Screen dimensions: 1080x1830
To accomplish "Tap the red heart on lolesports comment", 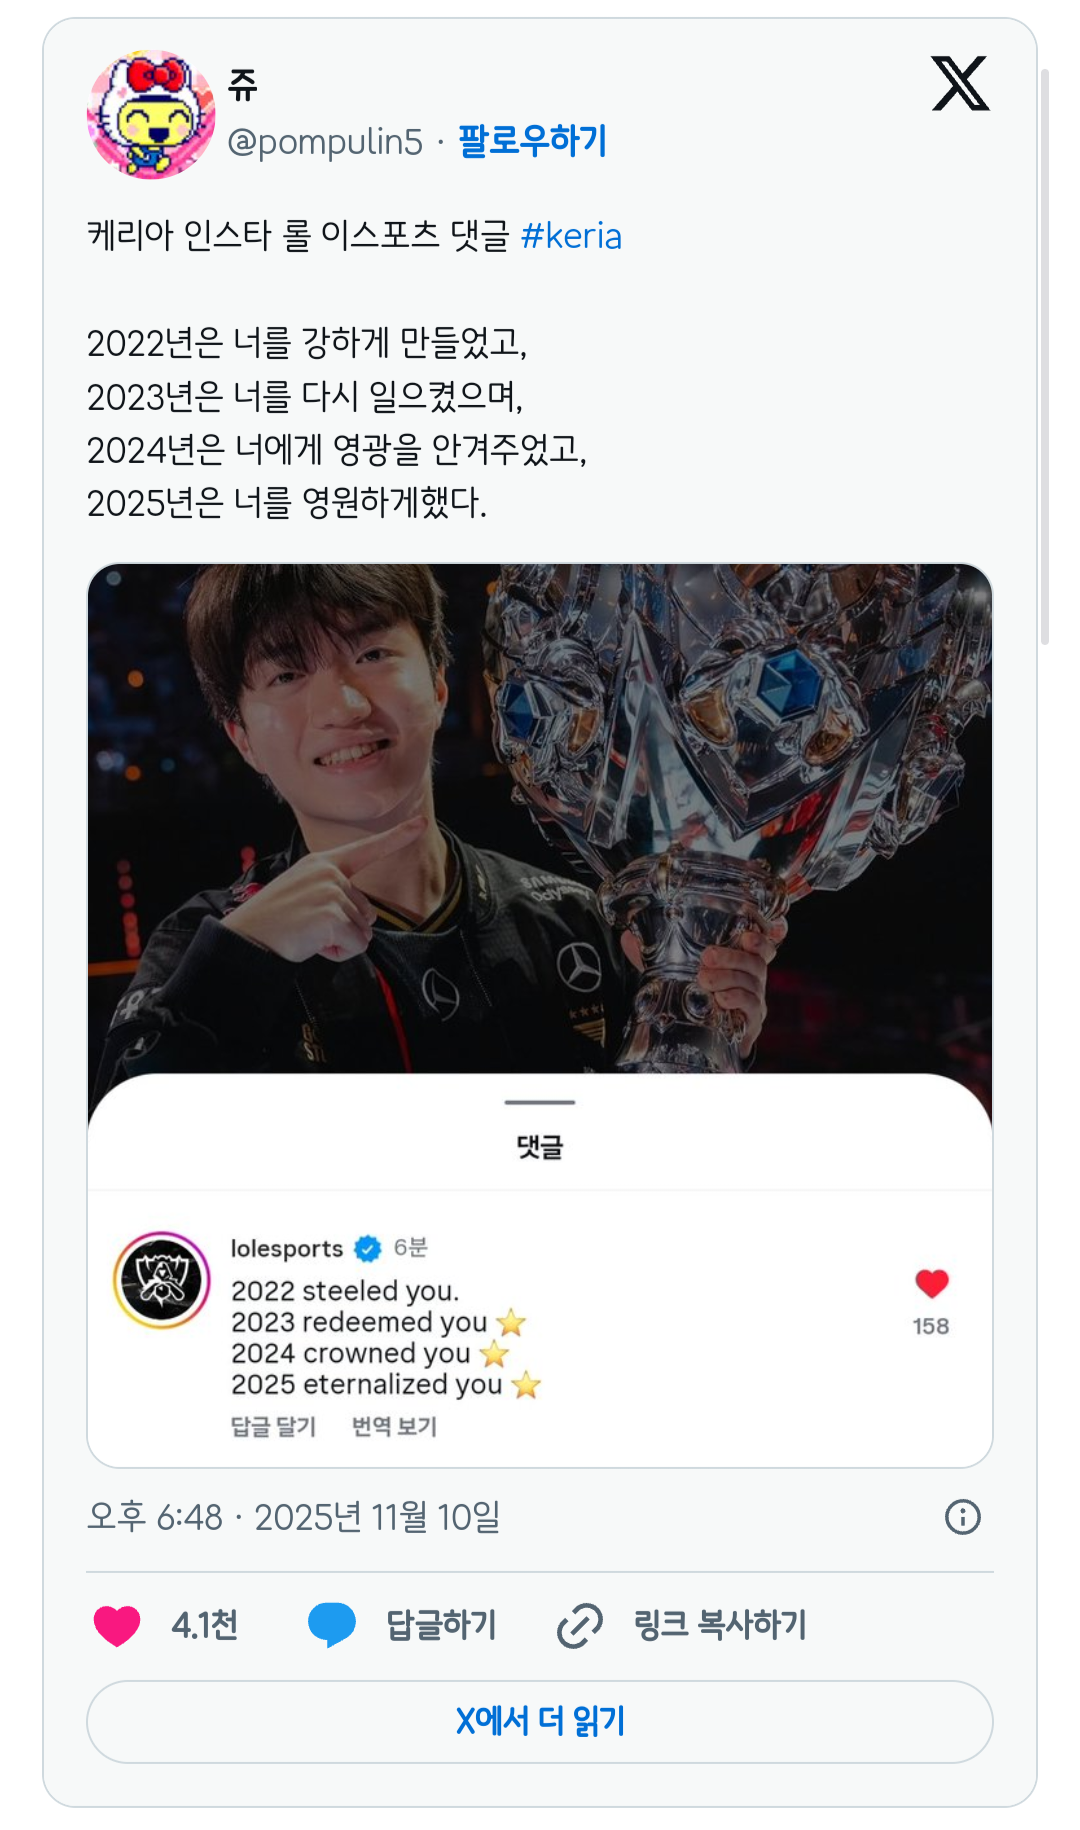I will coord(931,1283).
